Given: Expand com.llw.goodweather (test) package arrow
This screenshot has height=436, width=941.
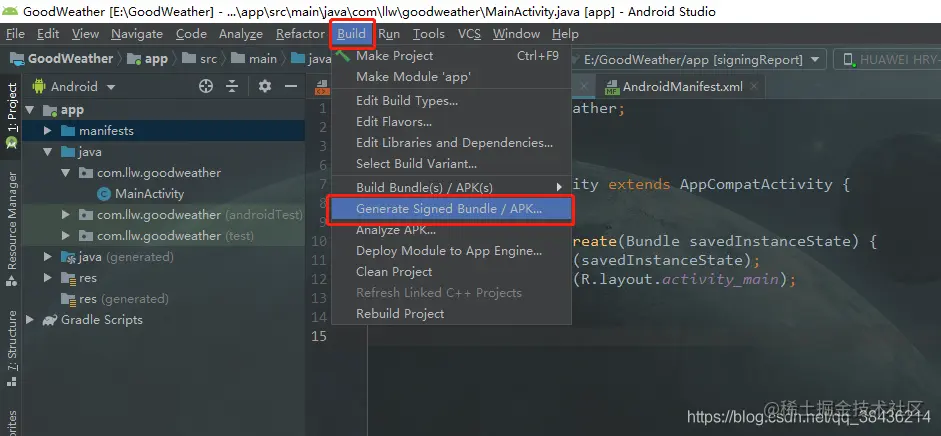Looking at the screenshot, I should [x=65, y=236].
